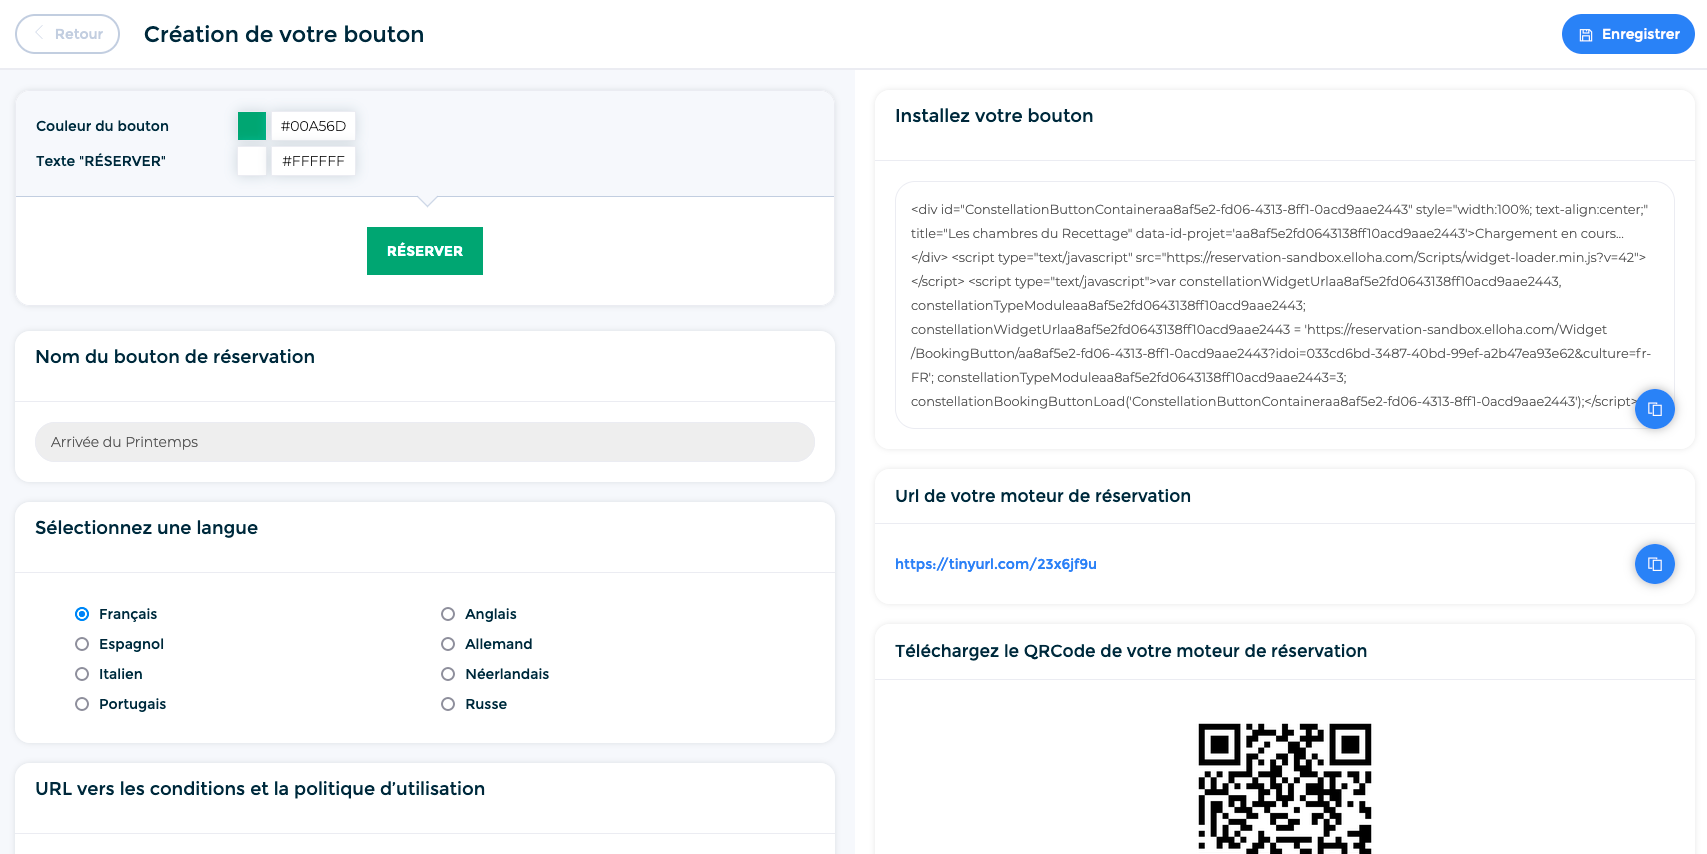Image resolution: width=1707 pixels, height=854 pixels.
Task: Click the save icon in Enregistrer
Action: point(1585,35)
